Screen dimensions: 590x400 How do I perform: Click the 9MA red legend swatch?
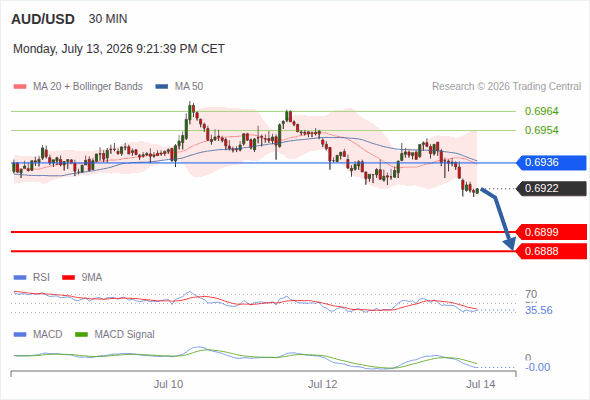68,278
